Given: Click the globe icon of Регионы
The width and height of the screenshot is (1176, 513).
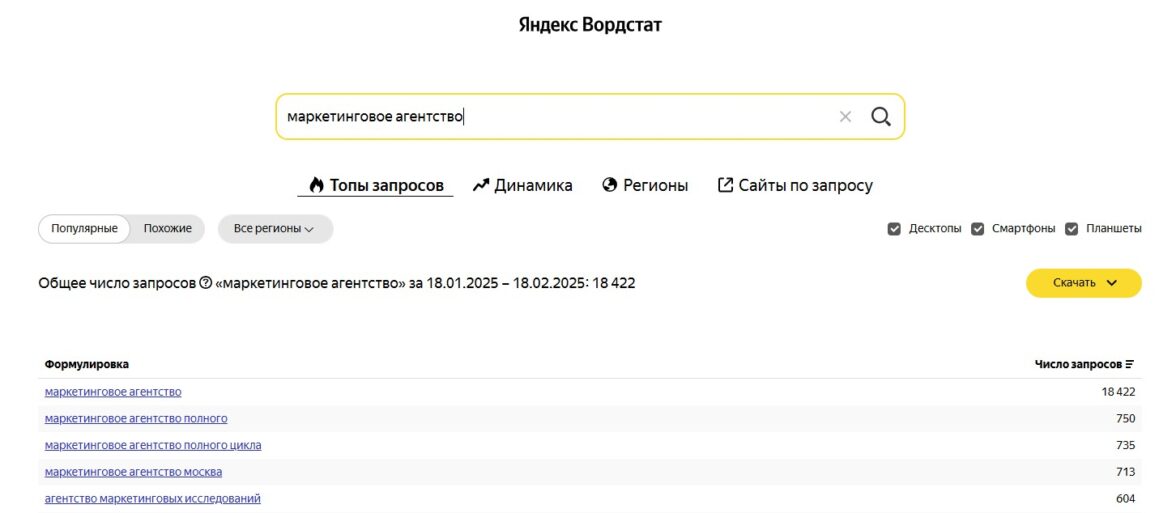Looking at the screenshot, I should click(x=610, y=185).
